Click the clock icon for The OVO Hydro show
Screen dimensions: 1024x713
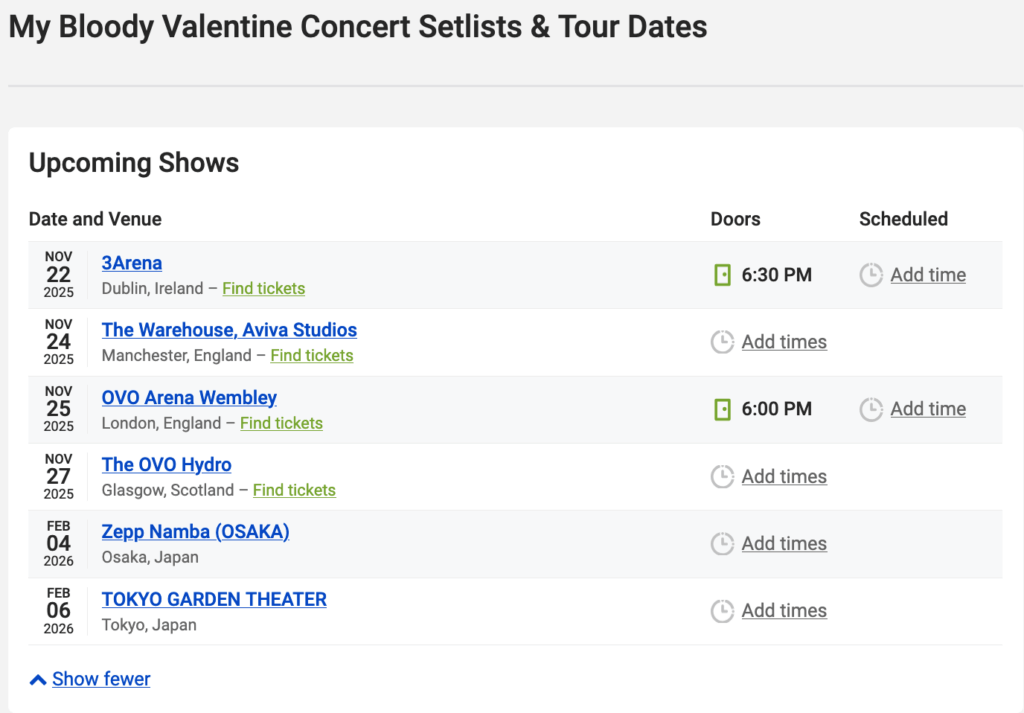pyautogui.click(x=722, y=477)
